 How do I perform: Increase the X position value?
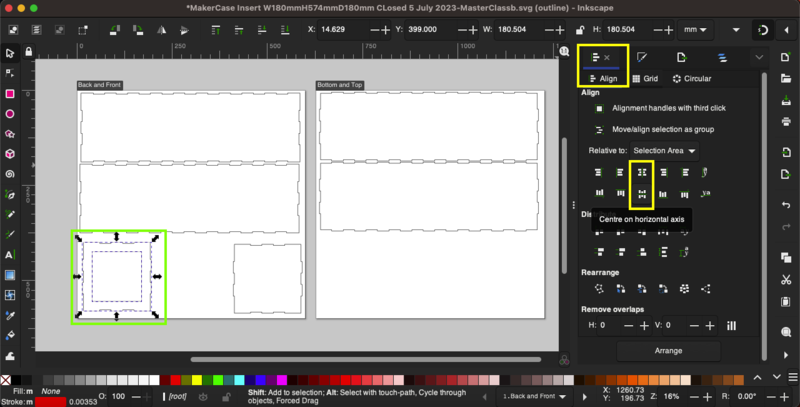pos(386,30)
